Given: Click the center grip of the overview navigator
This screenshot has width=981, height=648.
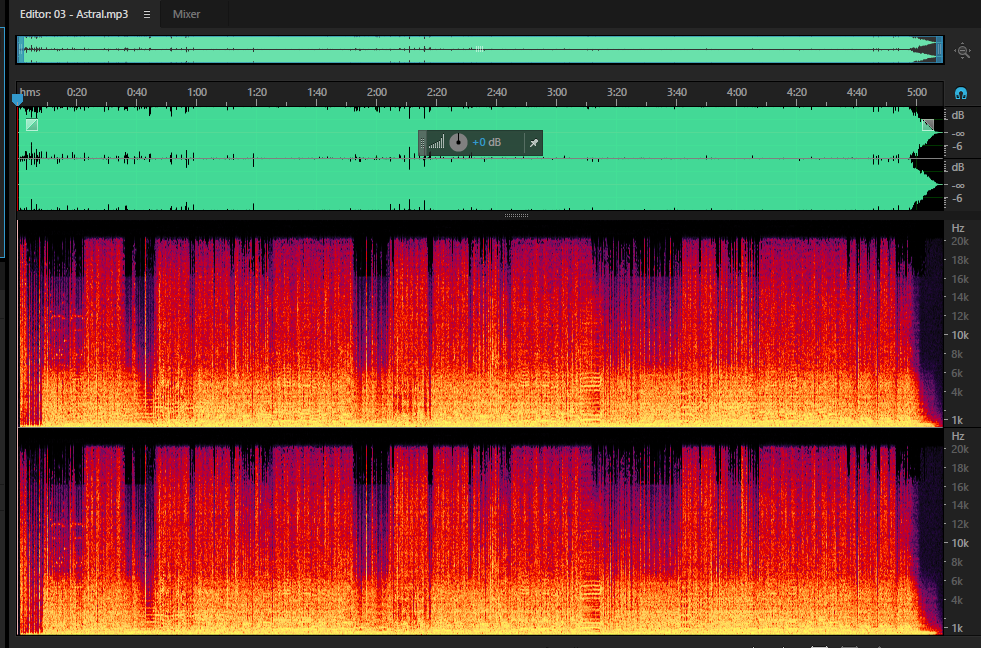Looking at the screenshot, I should coord(479,48).
